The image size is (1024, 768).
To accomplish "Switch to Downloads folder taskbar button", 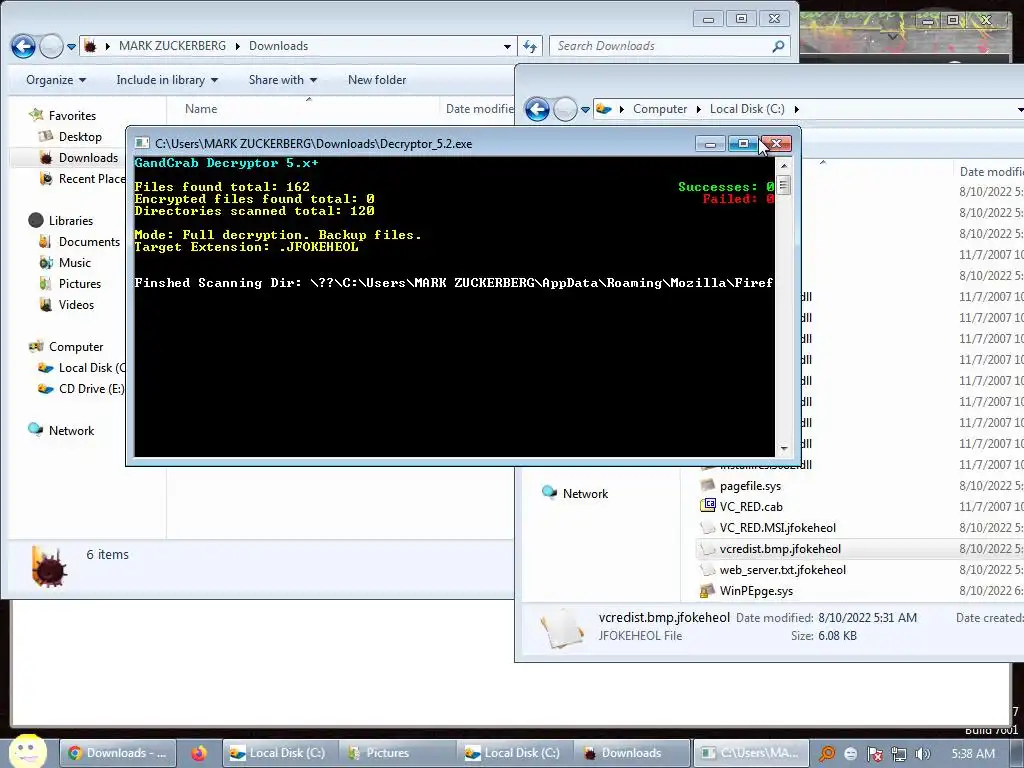I will tap(633, 753).
